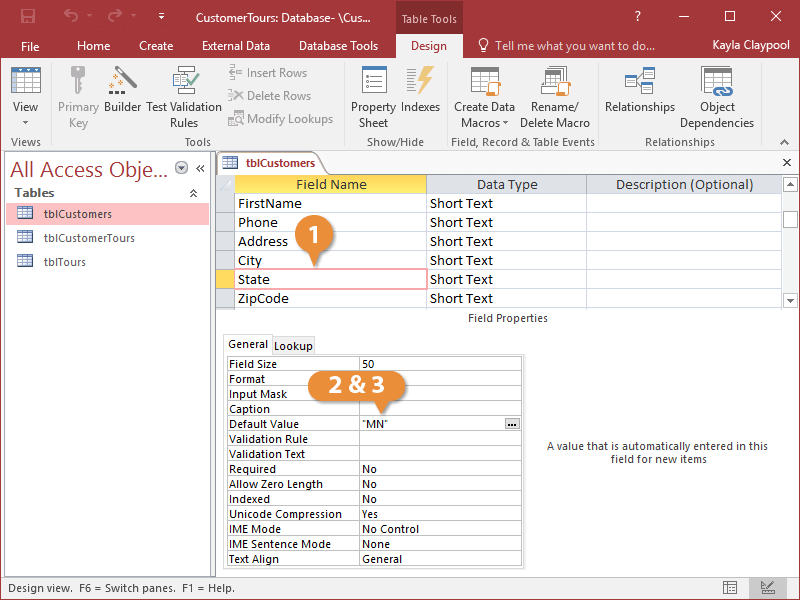Screen dimensions: 800x600
Task: Switch to the Lookup properties tab
Action: (293, 345)
